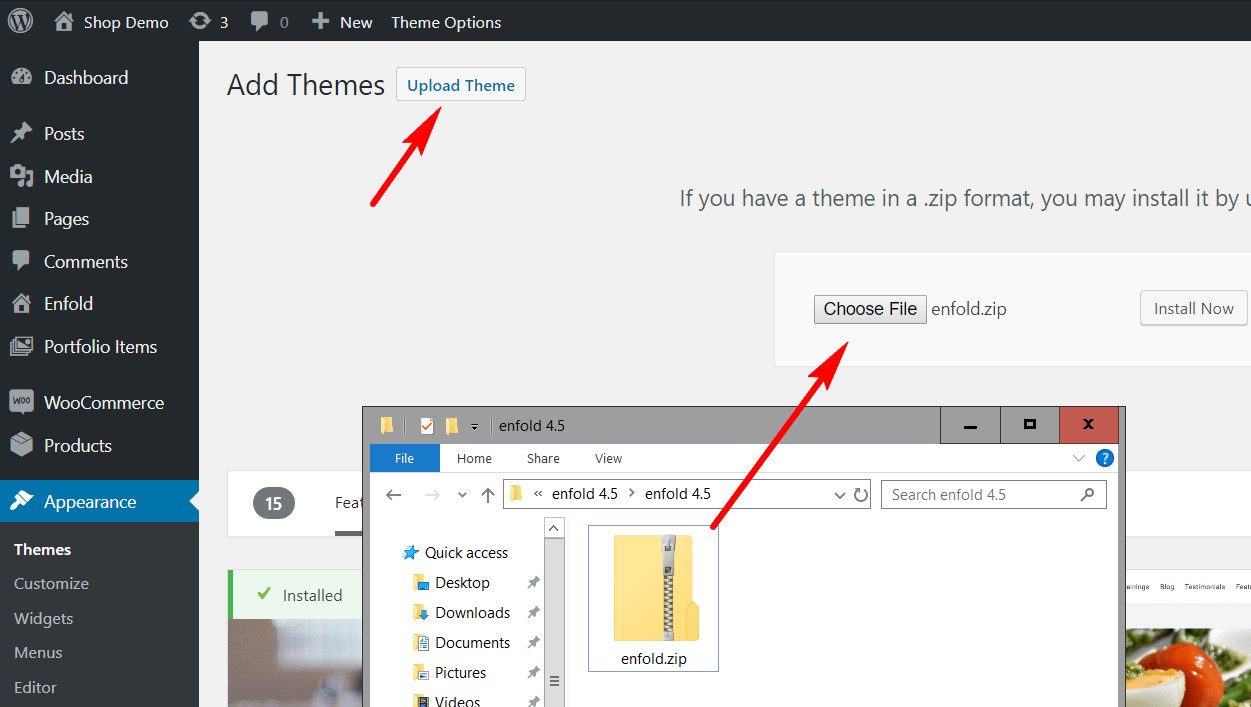The image size is (1251, 707).
Task: Click the WooCommerce Woo icon
Action: click(x=21, y=402)
